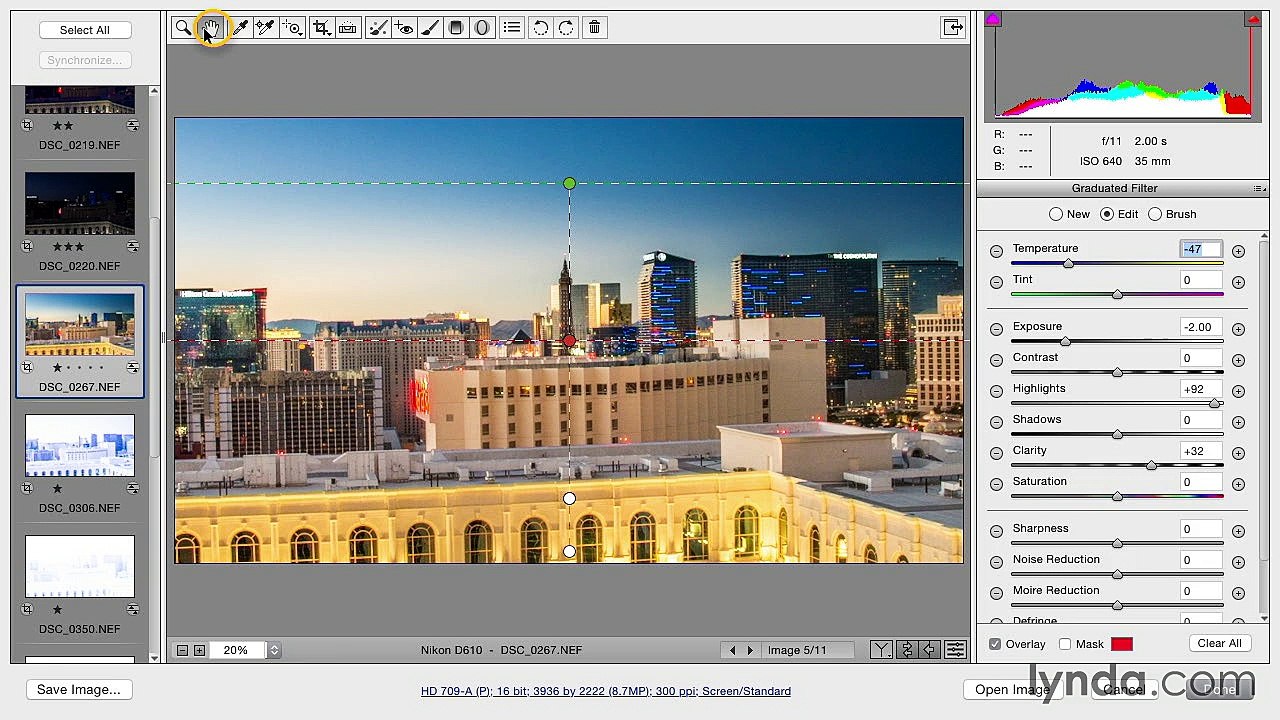Click the red gradient end handle
The height and width of the screenshot is (720, 1280).
tap(569, 342)
